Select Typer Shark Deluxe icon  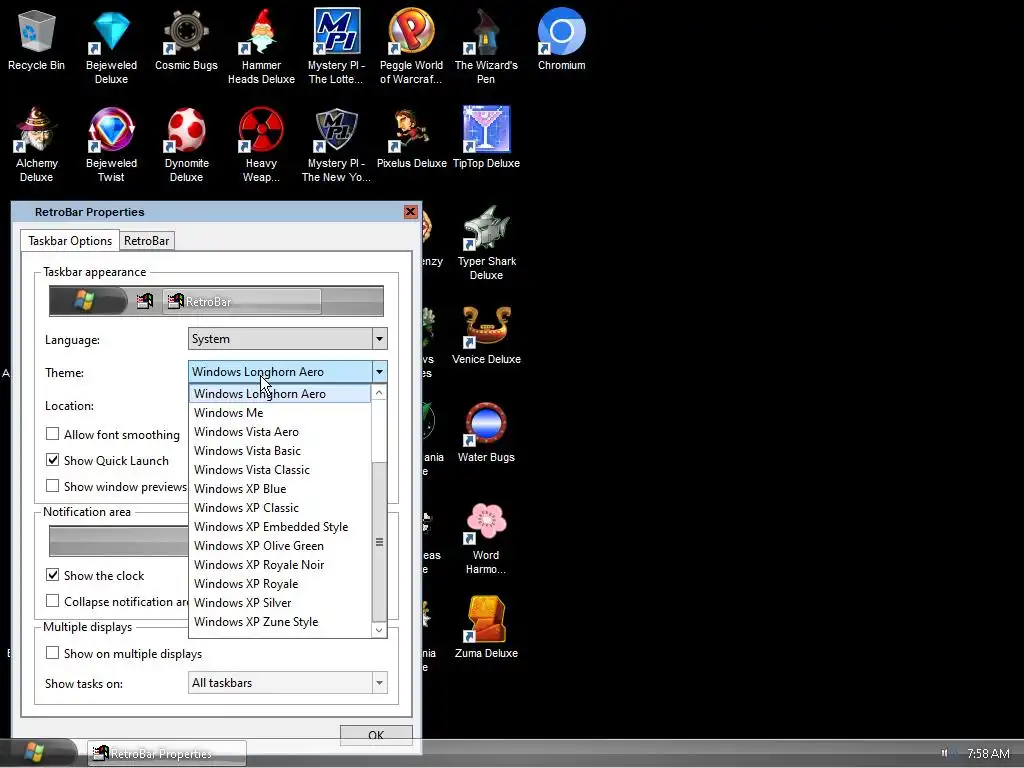(487, 242)
